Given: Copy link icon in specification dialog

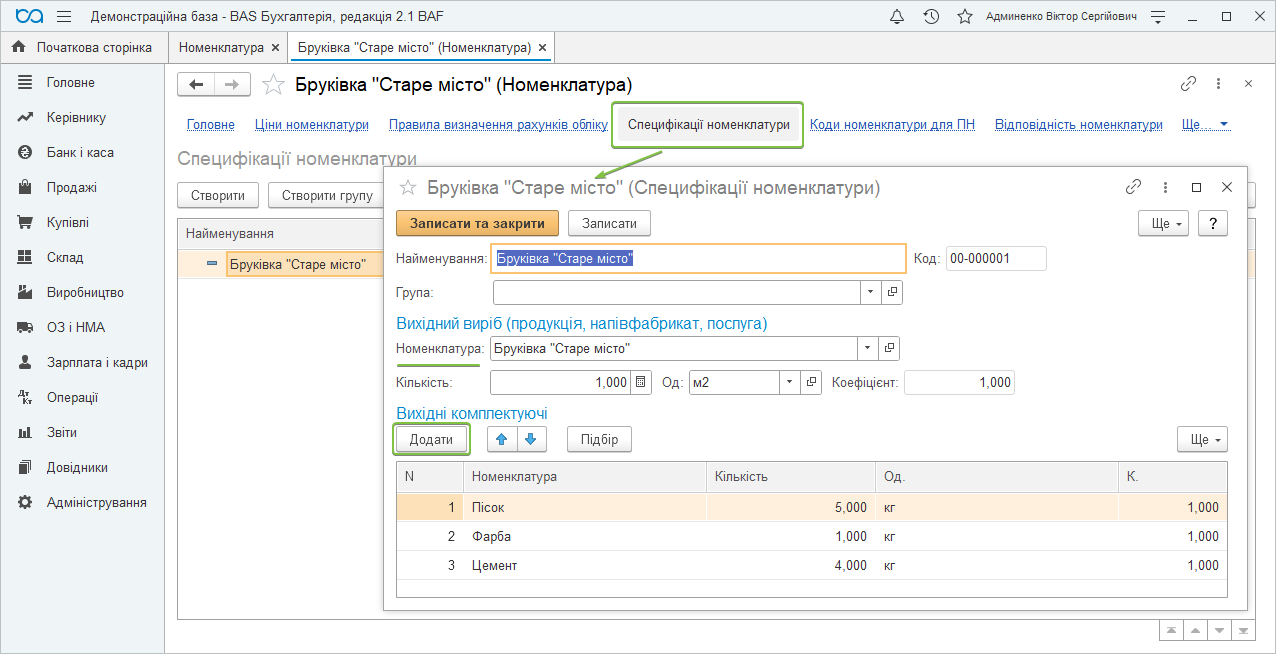Looking at the screenshot, I should [1133, 187].
